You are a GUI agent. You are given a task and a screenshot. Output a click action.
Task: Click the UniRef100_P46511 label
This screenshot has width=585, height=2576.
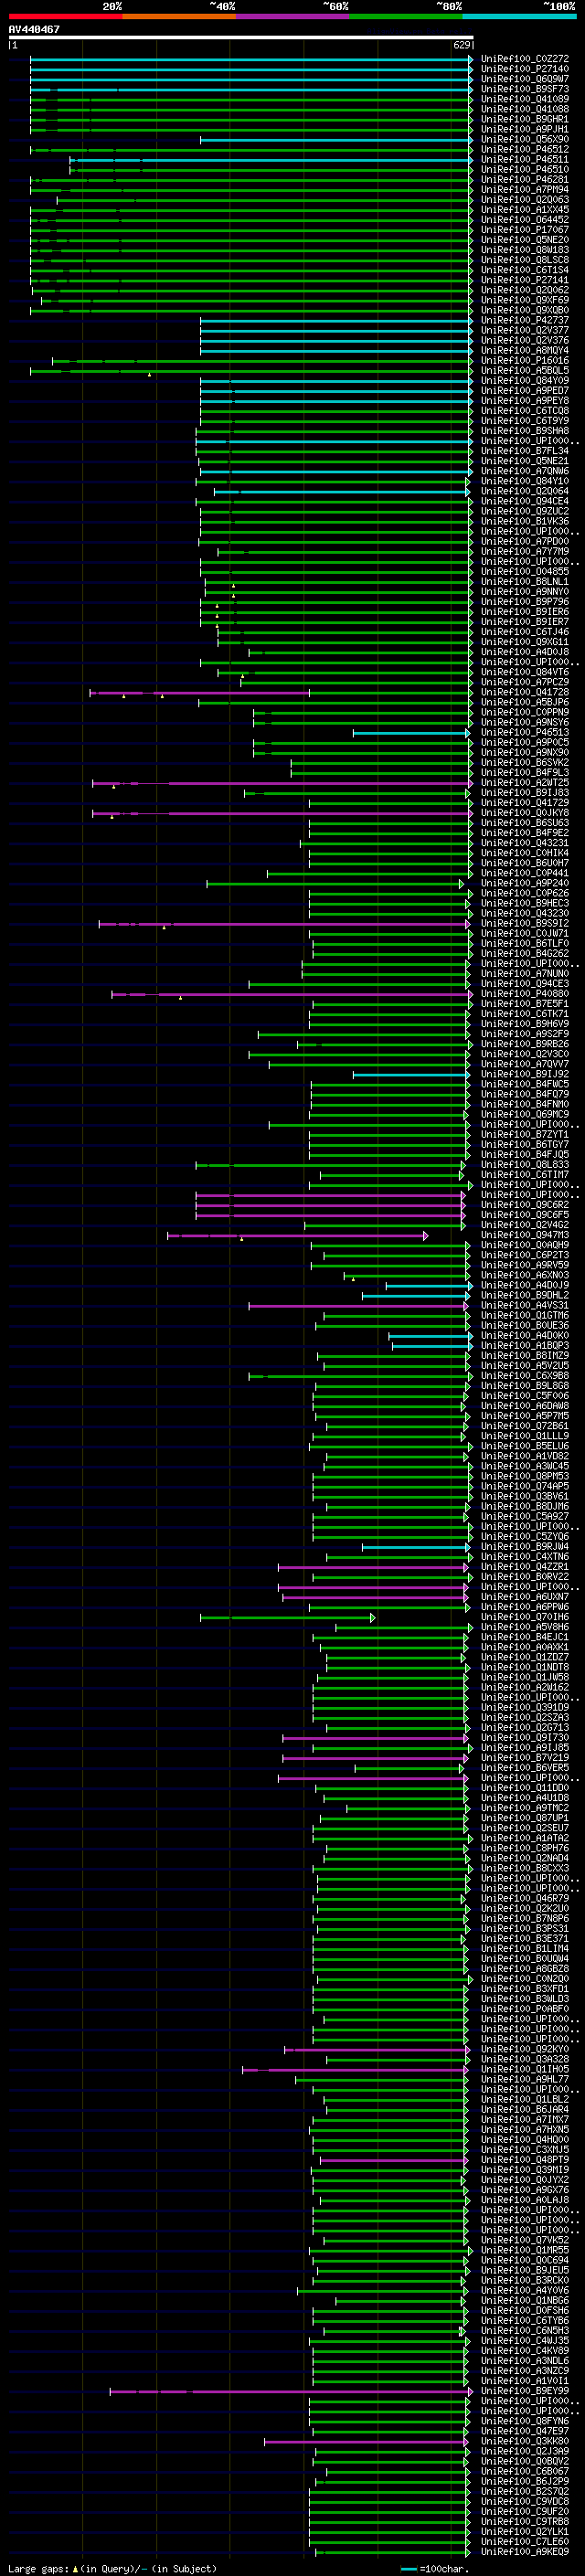[524, 159]
